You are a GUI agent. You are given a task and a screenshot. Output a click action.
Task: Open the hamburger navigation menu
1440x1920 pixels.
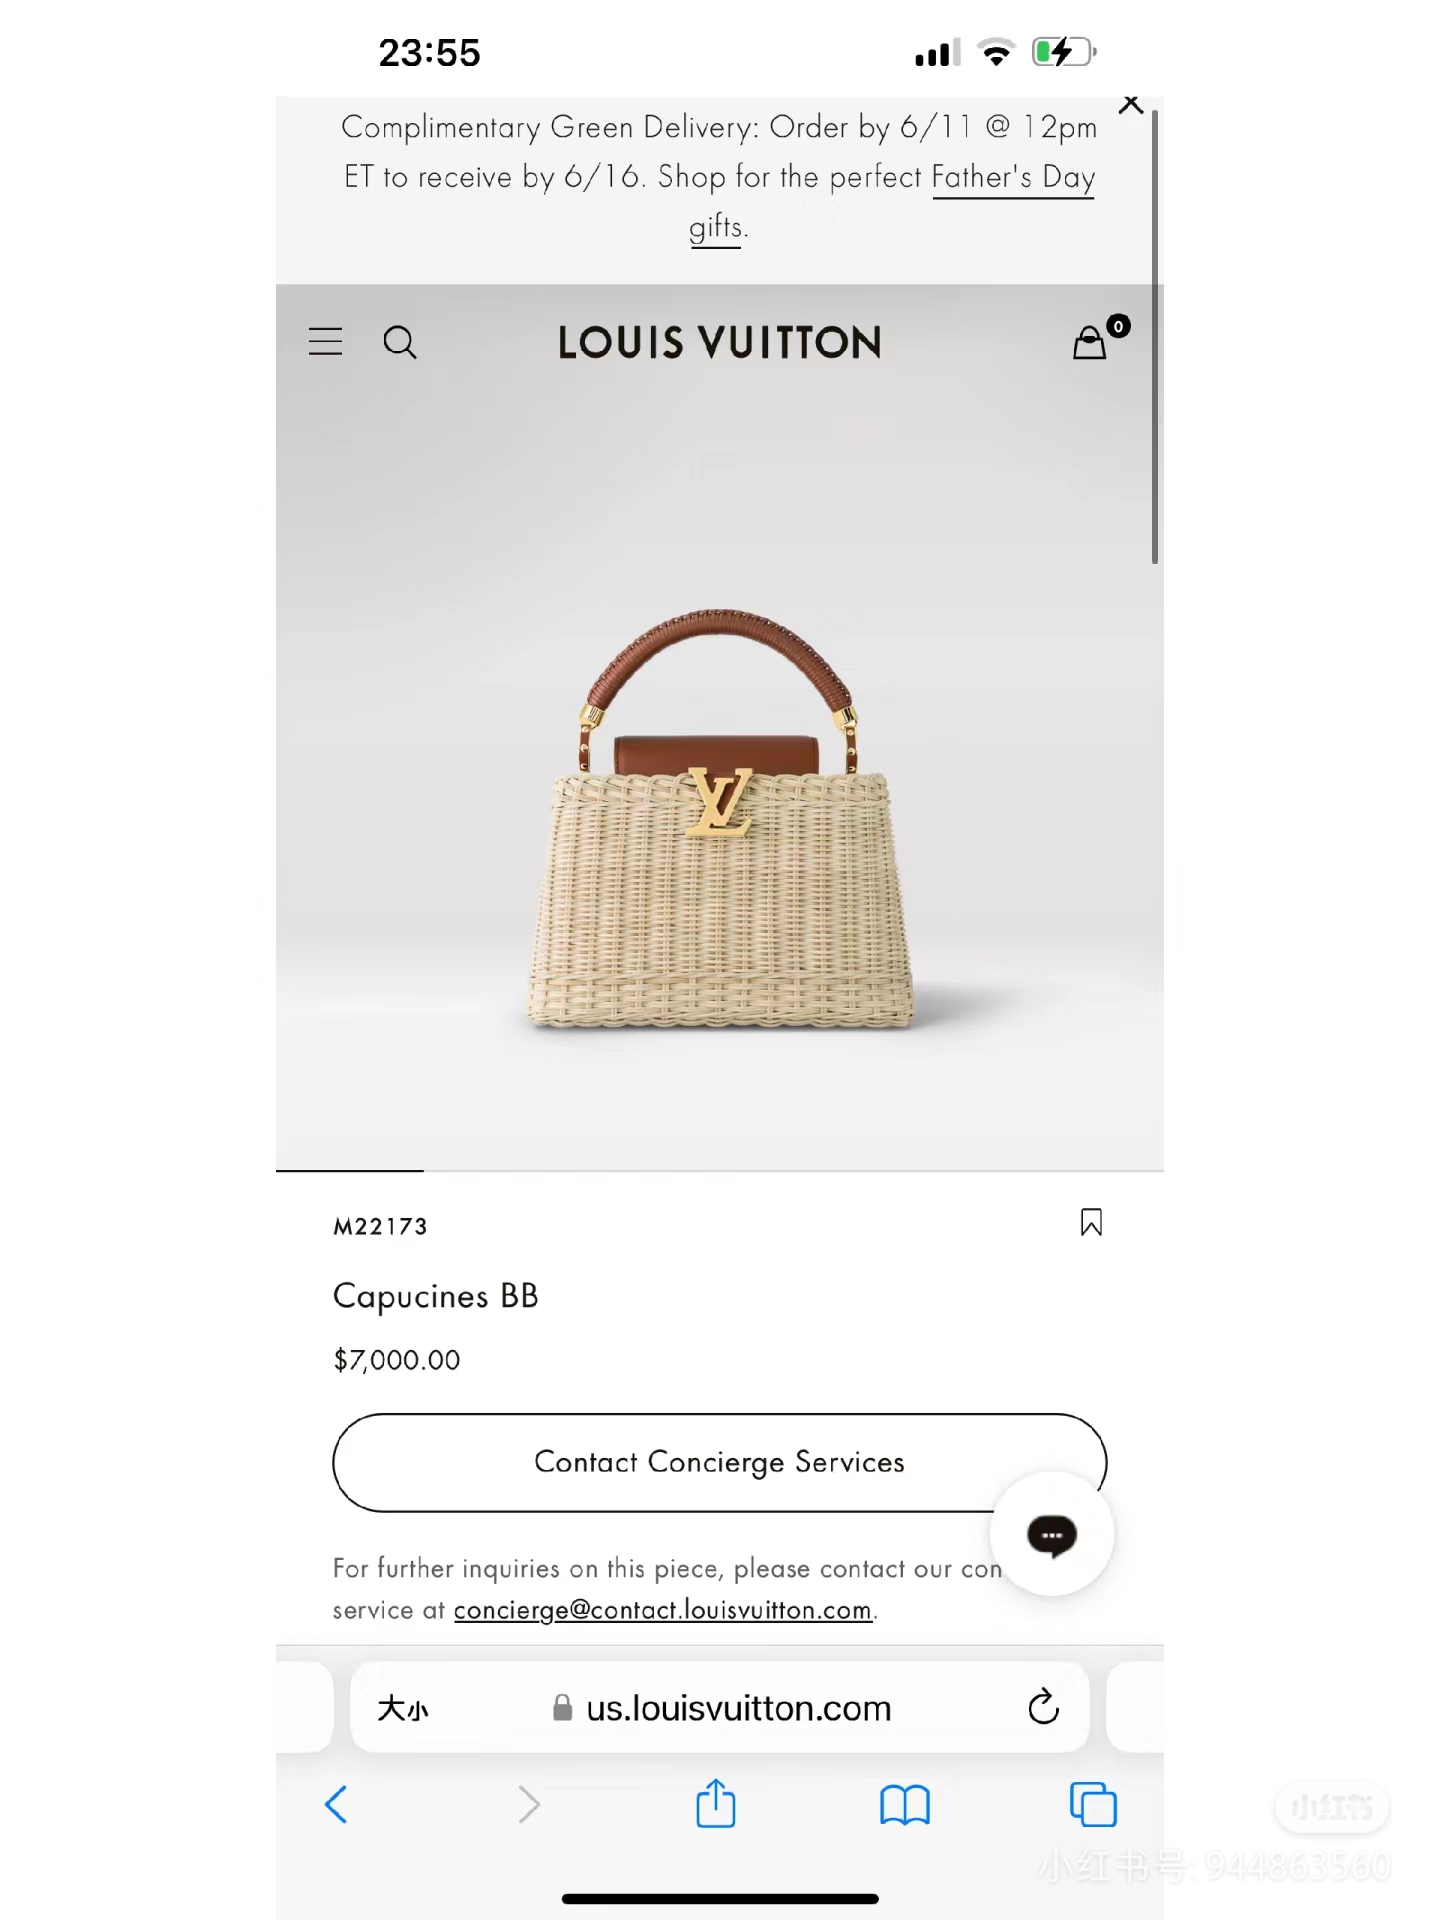325,342
